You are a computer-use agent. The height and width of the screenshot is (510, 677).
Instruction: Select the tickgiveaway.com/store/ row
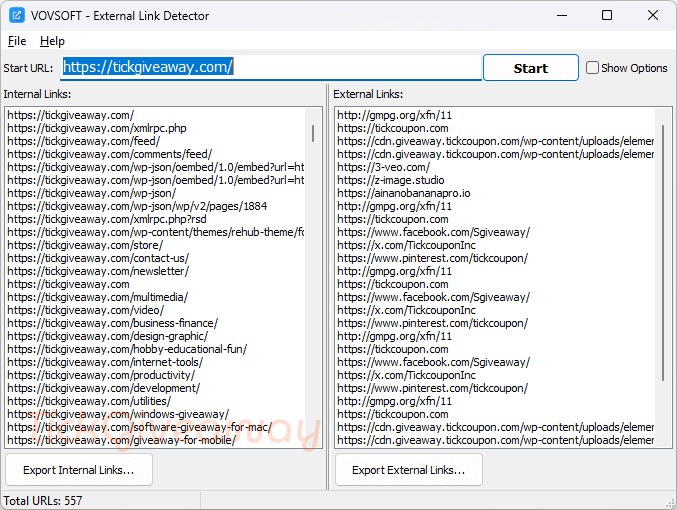(155, 245)
